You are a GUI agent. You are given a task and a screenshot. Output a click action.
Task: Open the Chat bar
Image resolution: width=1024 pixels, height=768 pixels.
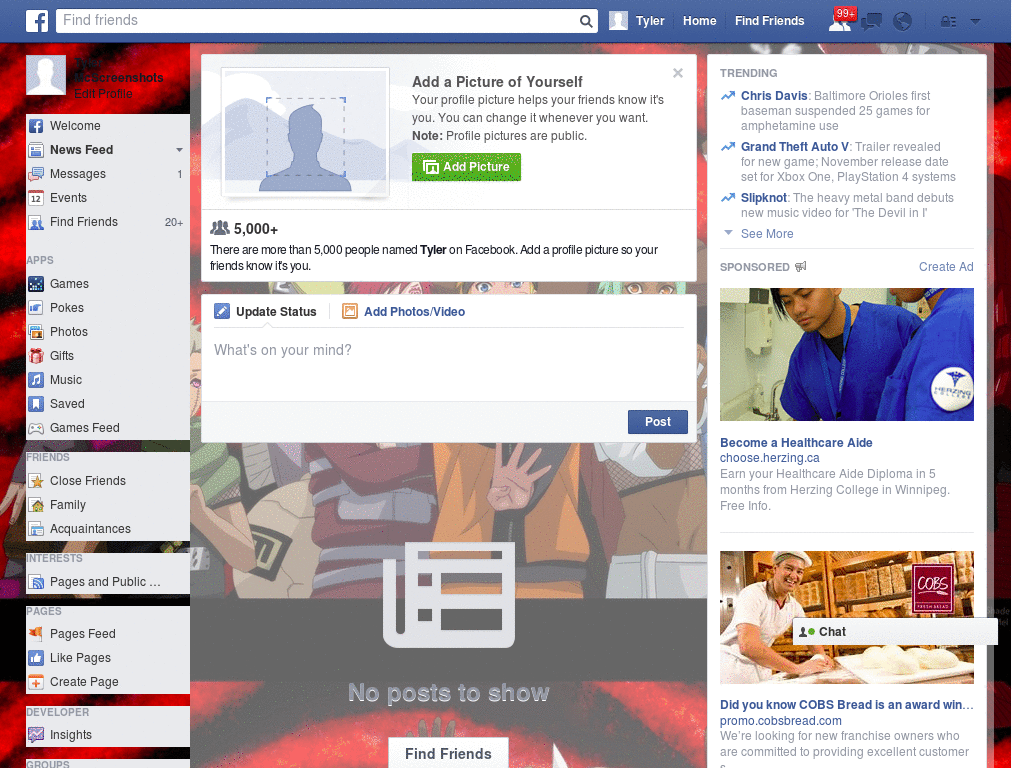click(895, 632)
